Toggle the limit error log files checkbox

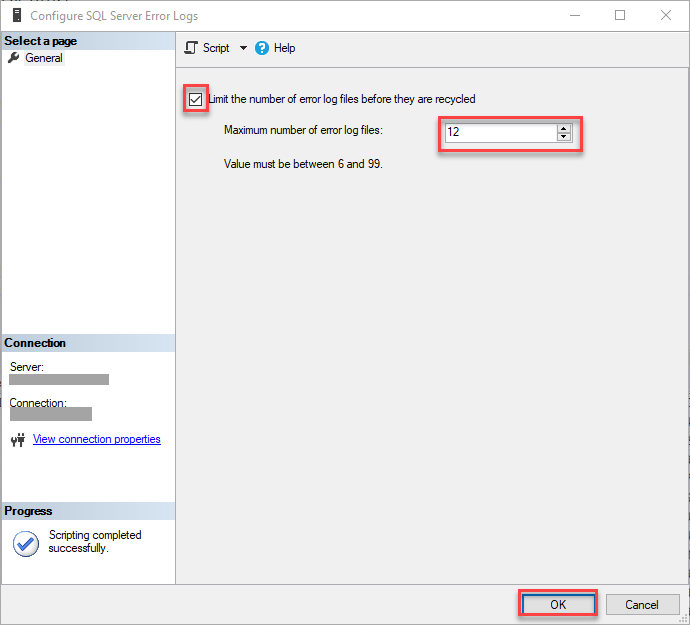pos(195,99)
